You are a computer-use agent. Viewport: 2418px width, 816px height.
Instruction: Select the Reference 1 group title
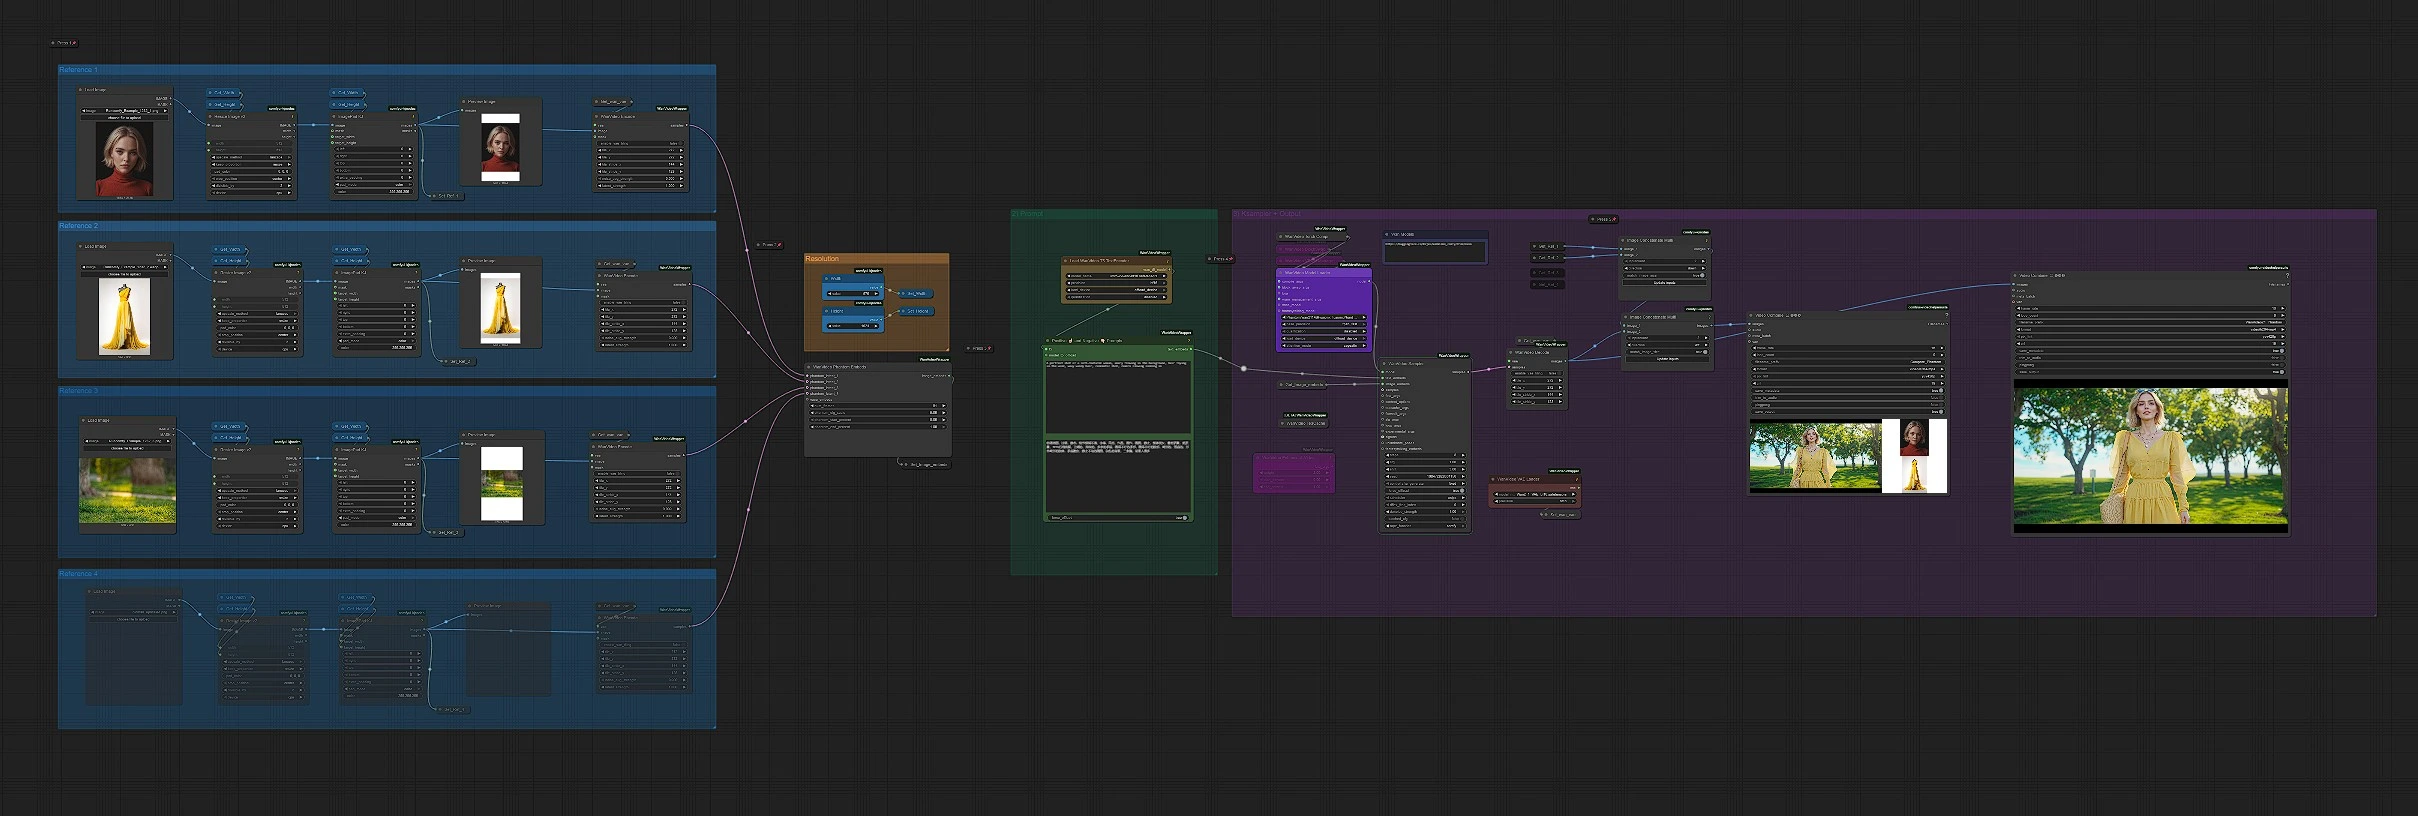78,70
